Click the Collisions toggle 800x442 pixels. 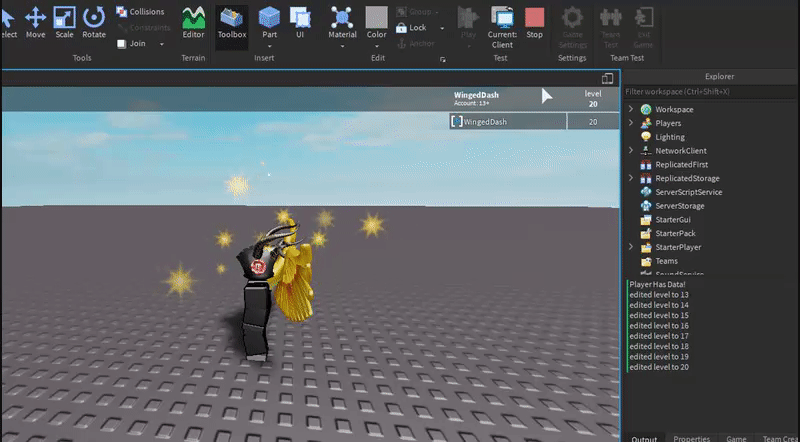pyautogui.click(x=140, y=11)
